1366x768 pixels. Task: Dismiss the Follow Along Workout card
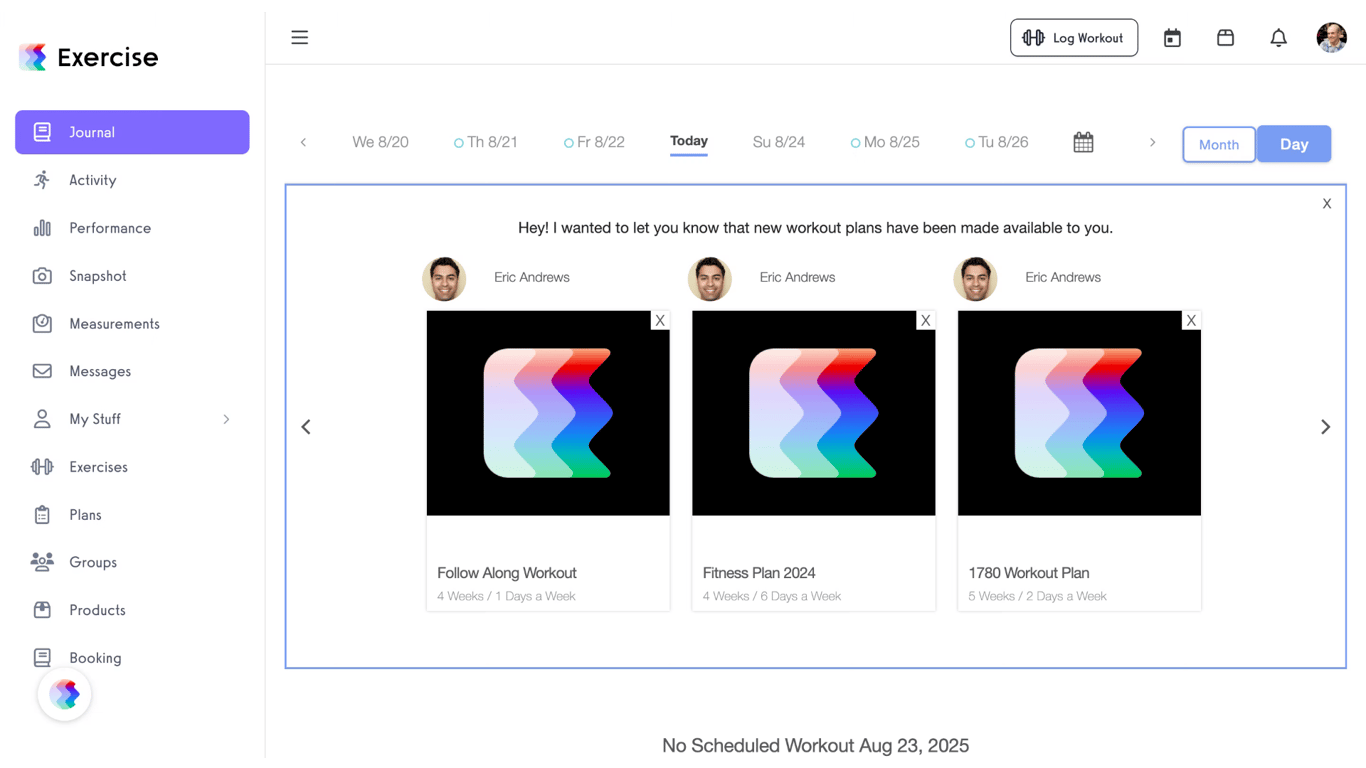pos(660,321)
